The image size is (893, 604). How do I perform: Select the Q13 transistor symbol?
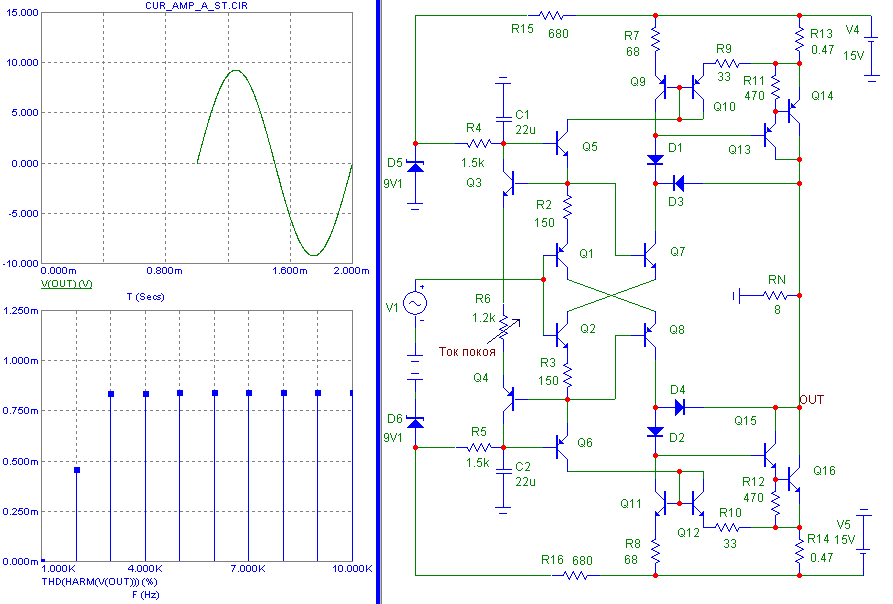pos(770,135)
